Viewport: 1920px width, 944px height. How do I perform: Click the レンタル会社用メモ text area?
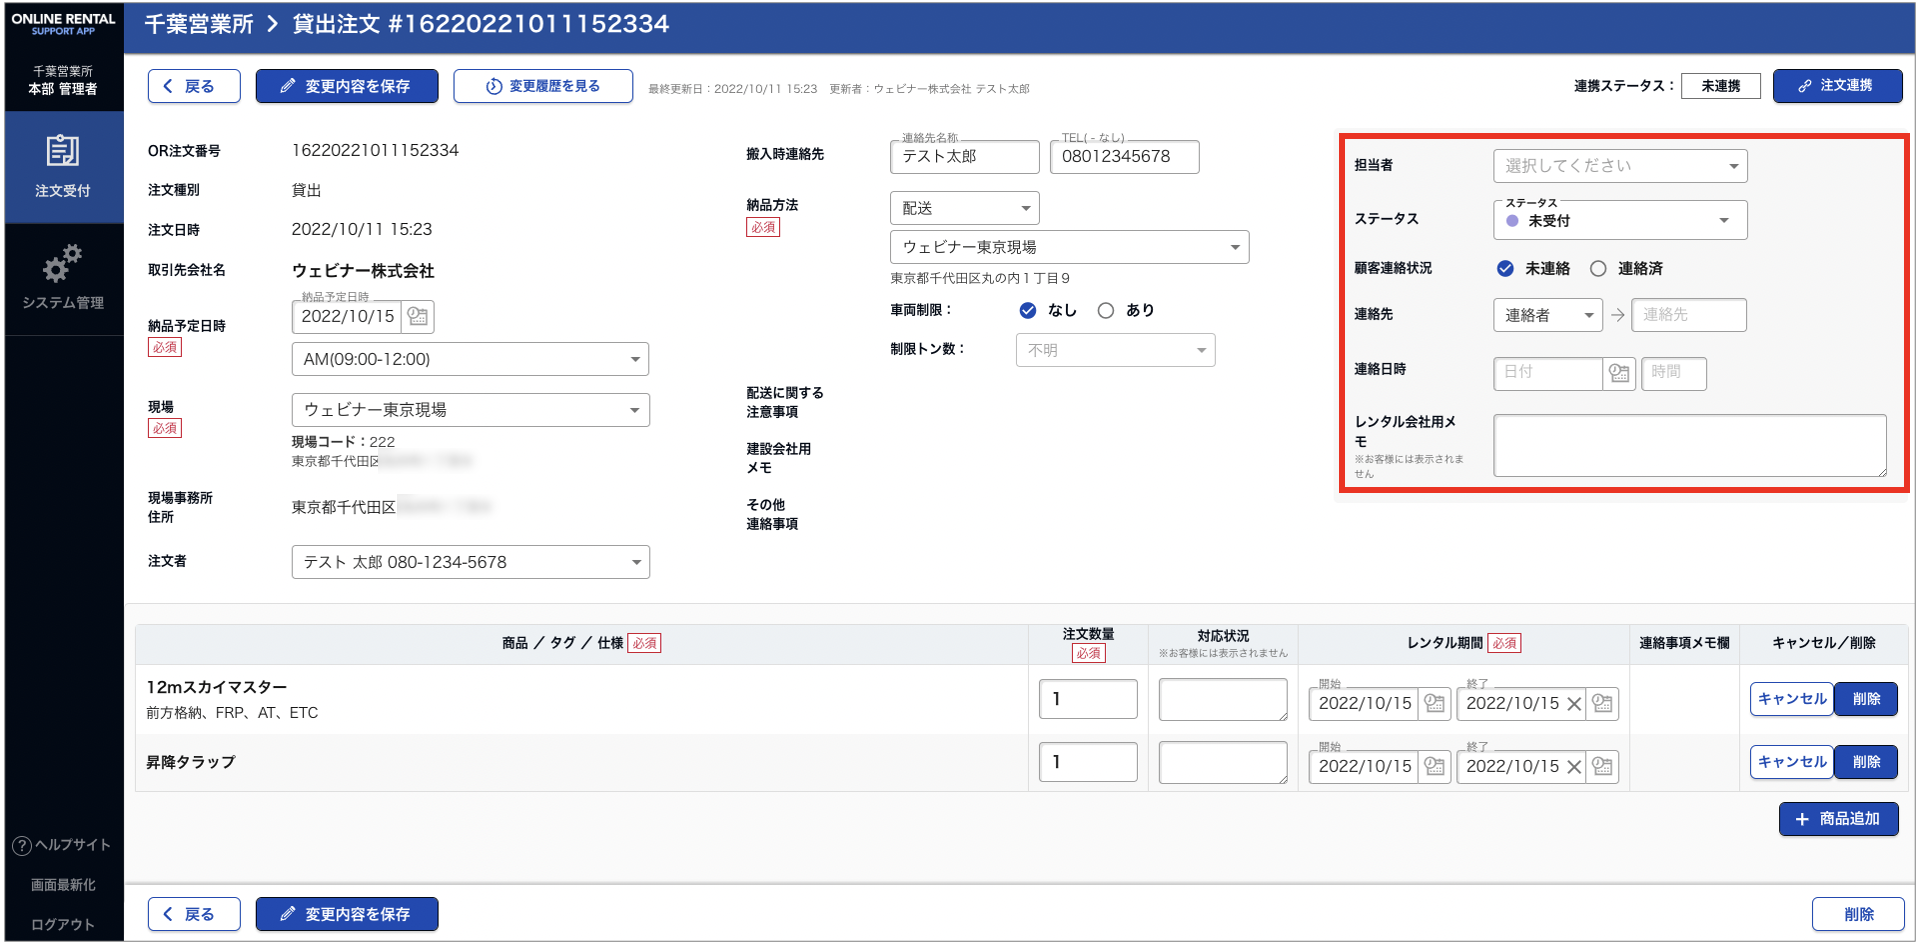pyautogui.click(x=1689, y=446)
